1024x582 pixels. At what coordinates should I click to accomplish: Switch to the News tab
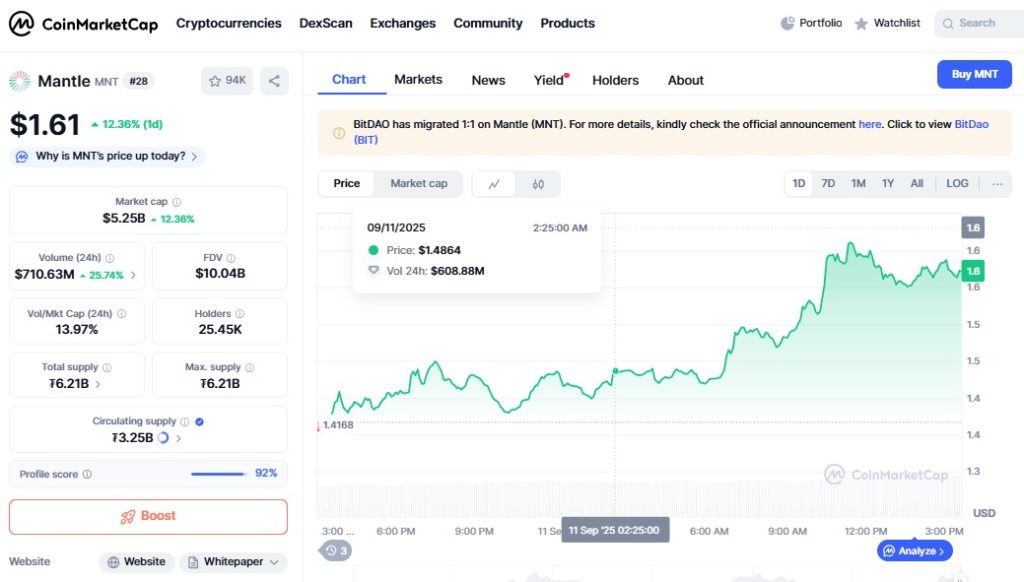point(488,80)
